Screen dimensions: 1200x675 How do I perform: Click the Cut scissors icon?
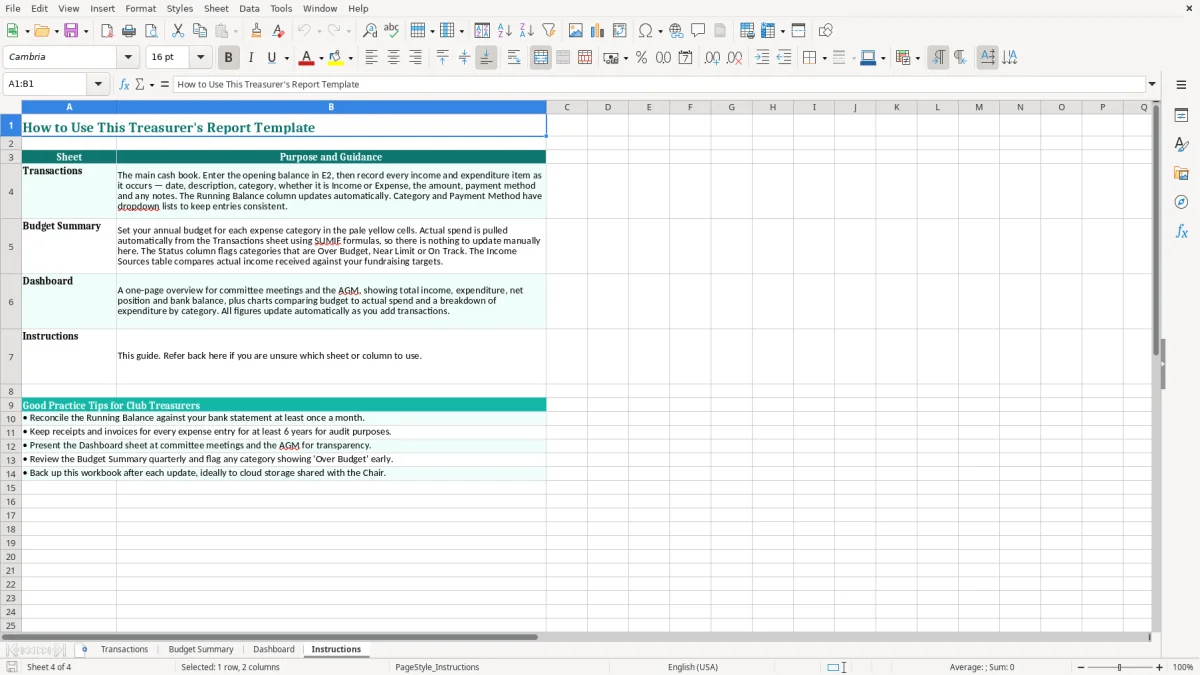tap(178, 31)
